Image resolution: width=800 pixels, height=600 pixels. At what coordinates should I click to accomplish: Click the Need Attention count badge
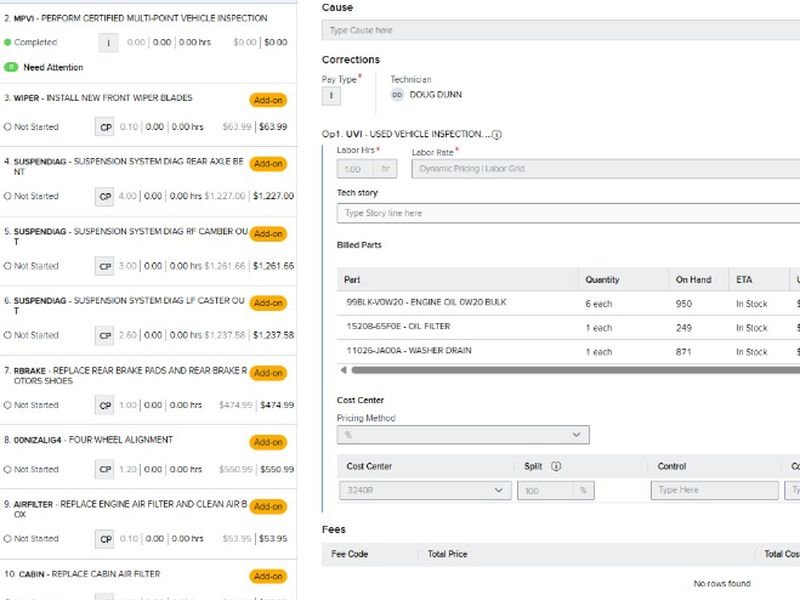click(x=11, y=68)
